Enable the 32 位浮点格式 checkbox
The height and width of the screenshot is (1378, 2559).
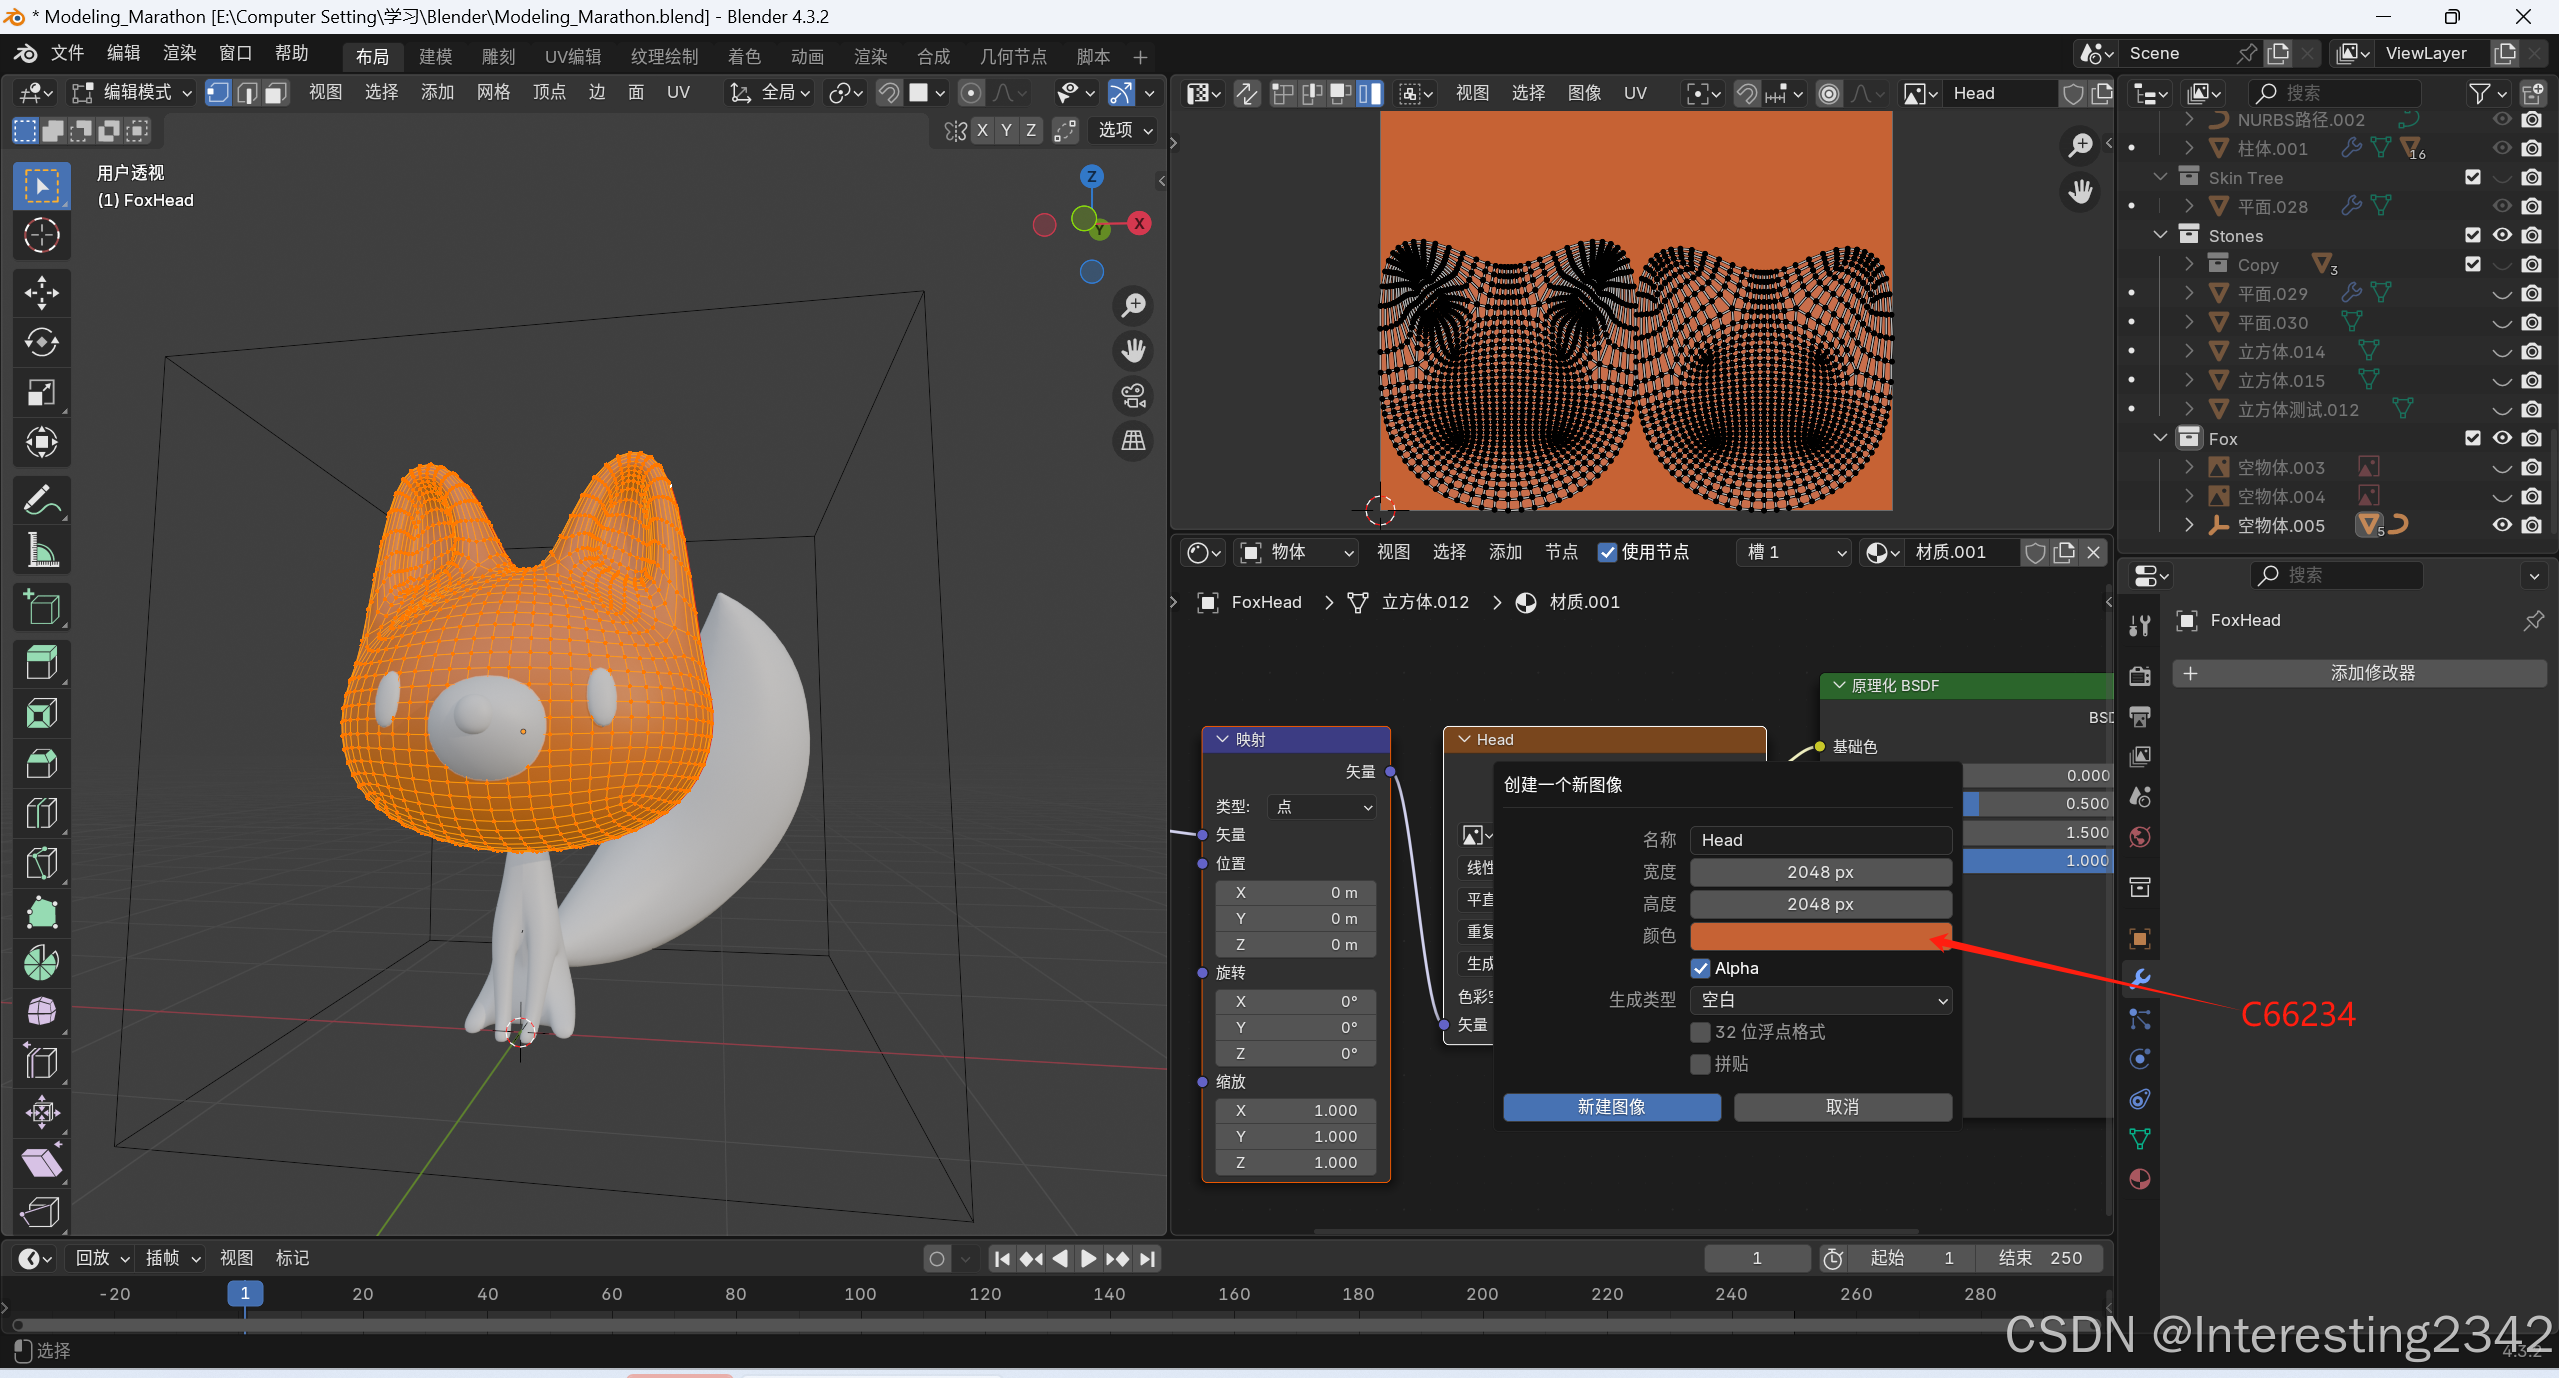[1701, 1032]
